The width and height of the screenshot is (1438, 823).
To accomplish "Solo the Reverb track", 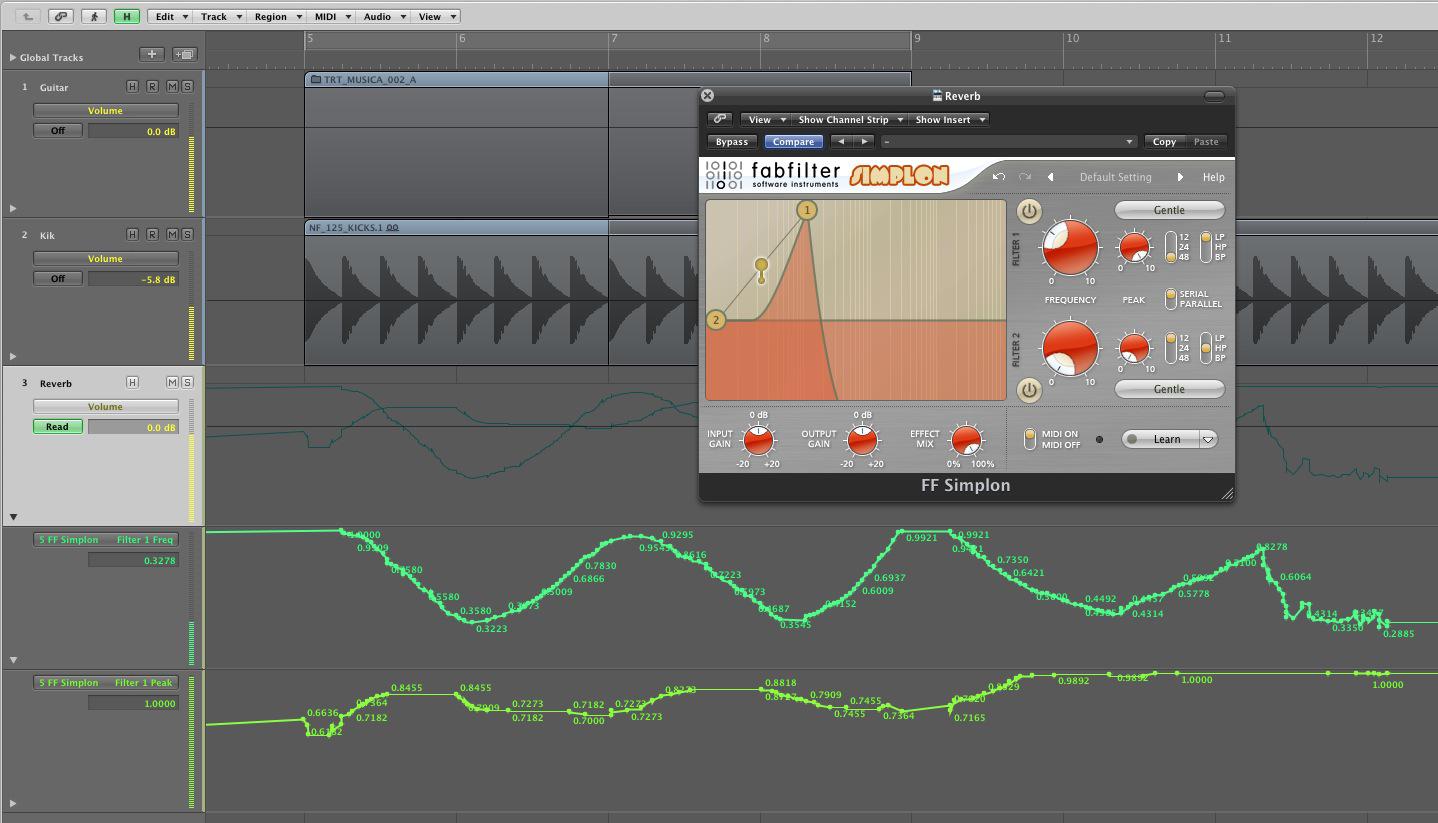I will click(x=187, y=382).
